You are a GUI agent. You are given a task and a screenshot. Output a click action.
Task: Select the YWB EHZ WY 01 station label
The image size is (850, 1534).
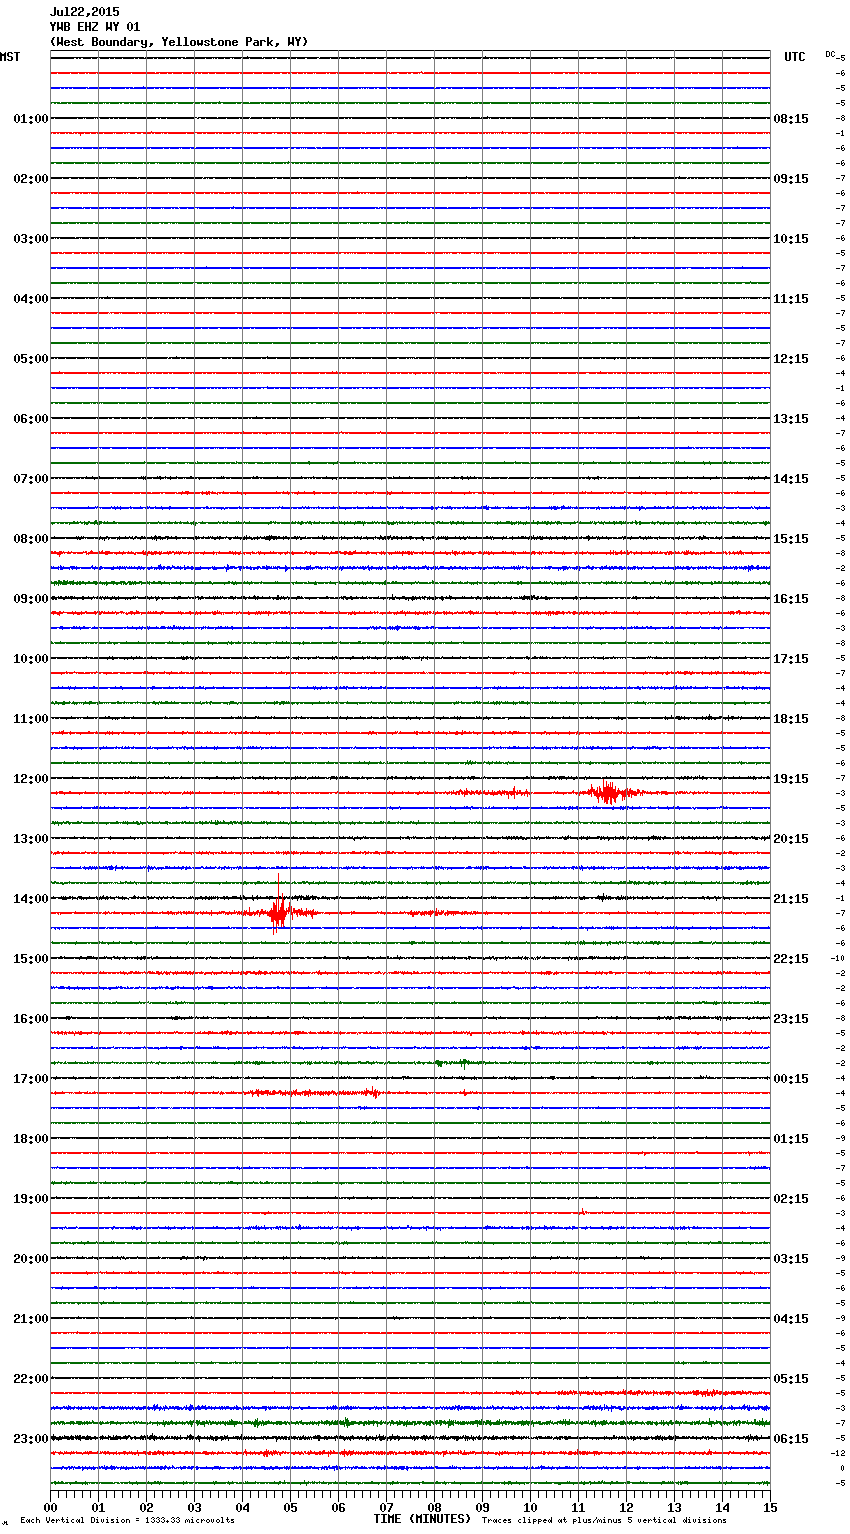click(x=95, y=27)
